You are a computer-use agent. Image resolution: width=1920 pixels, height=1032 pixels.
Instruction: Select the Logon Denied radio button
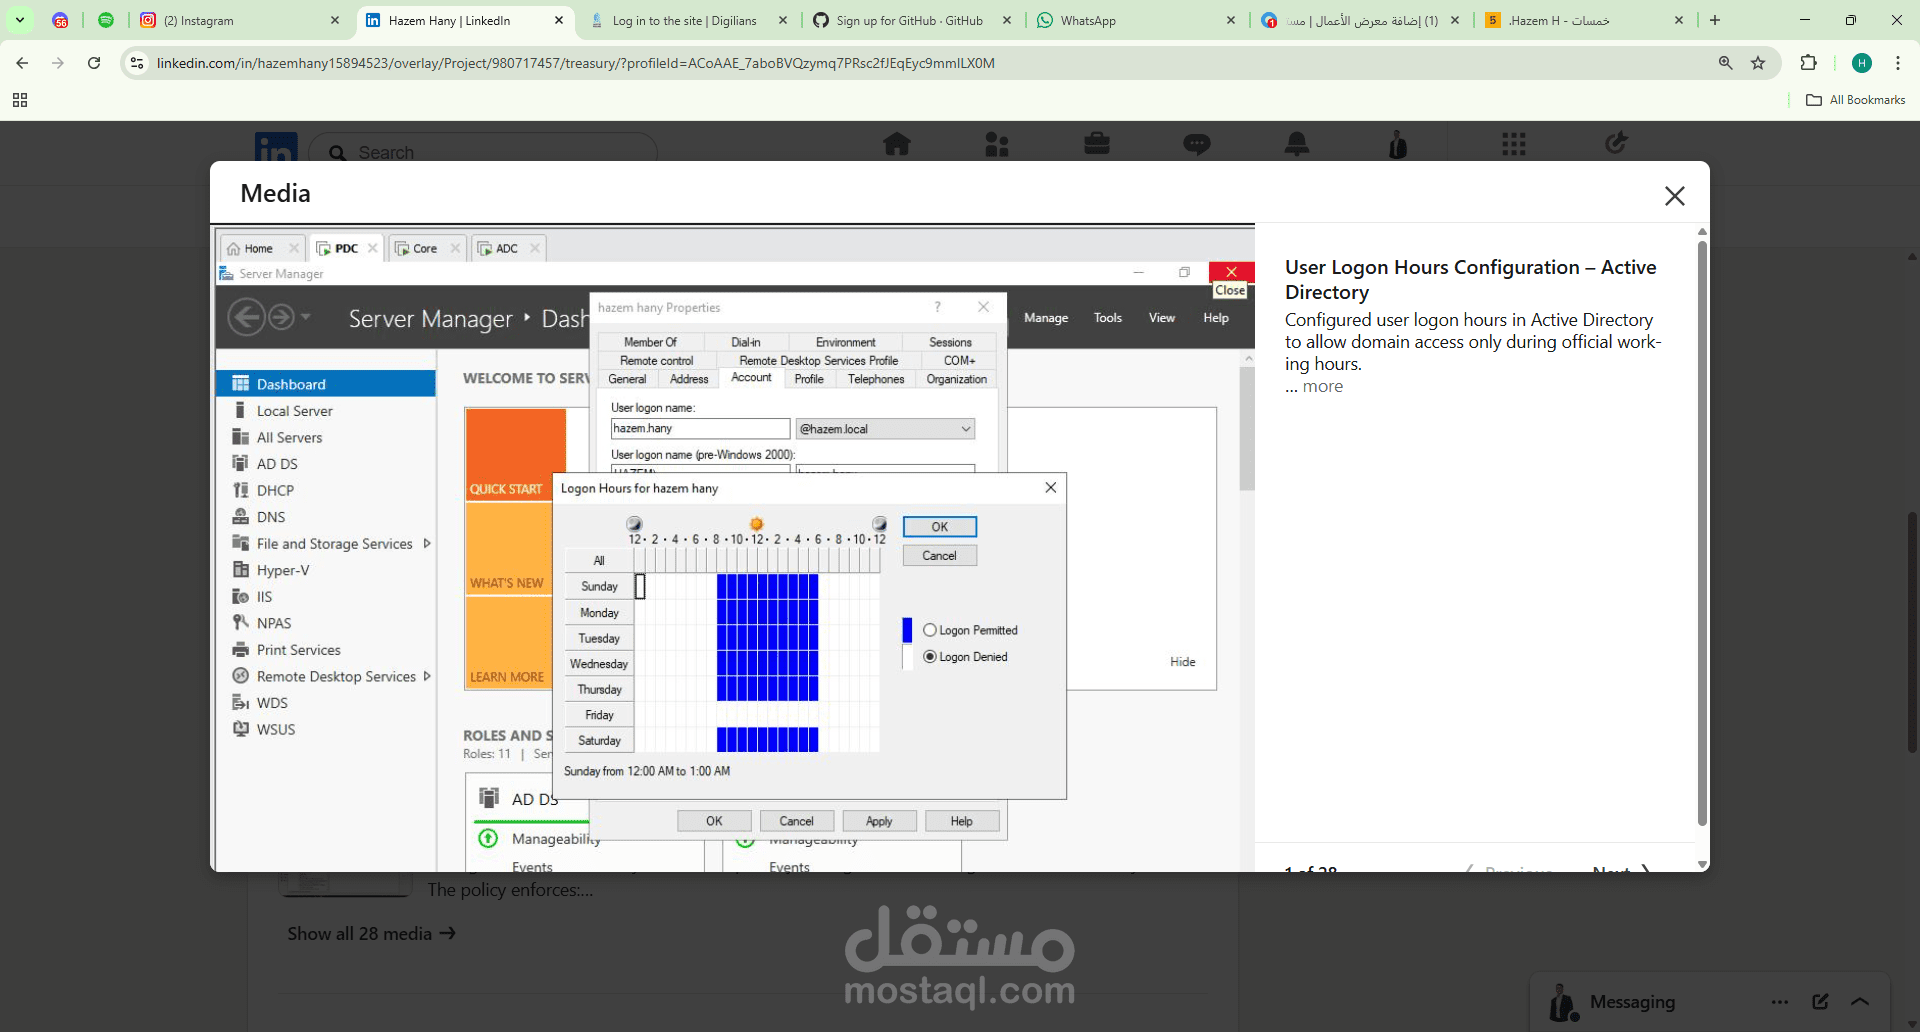pos(930,657)
